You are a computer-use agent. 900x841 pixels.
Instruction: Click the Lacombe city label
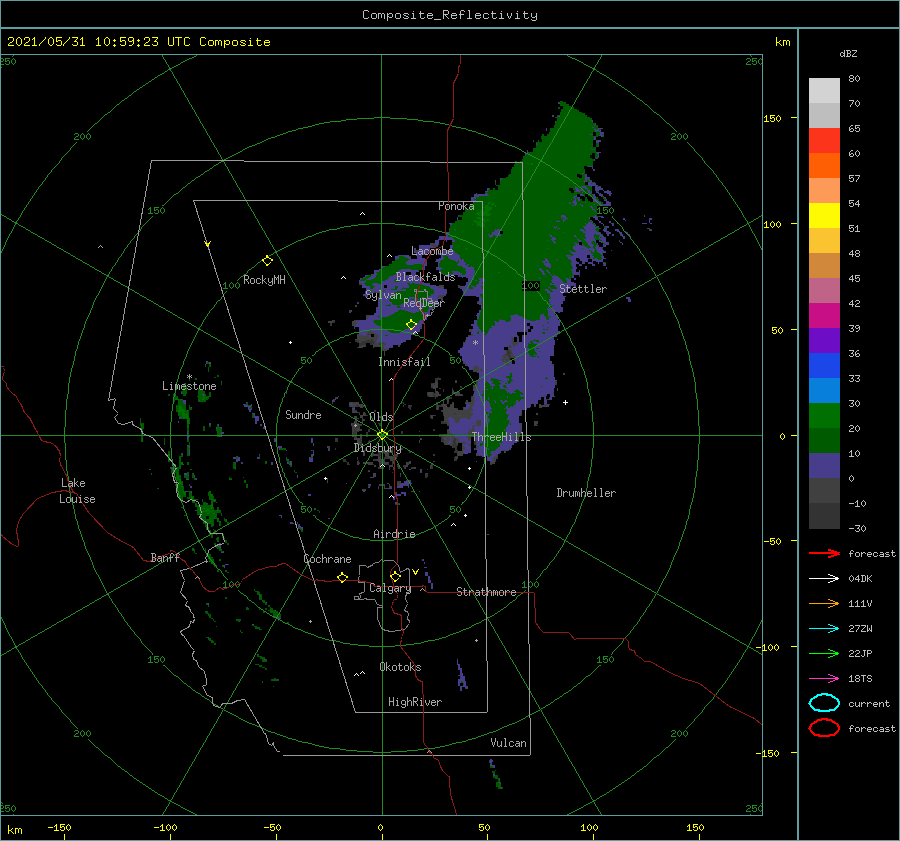pyautogui.click(x=432, y=251)
